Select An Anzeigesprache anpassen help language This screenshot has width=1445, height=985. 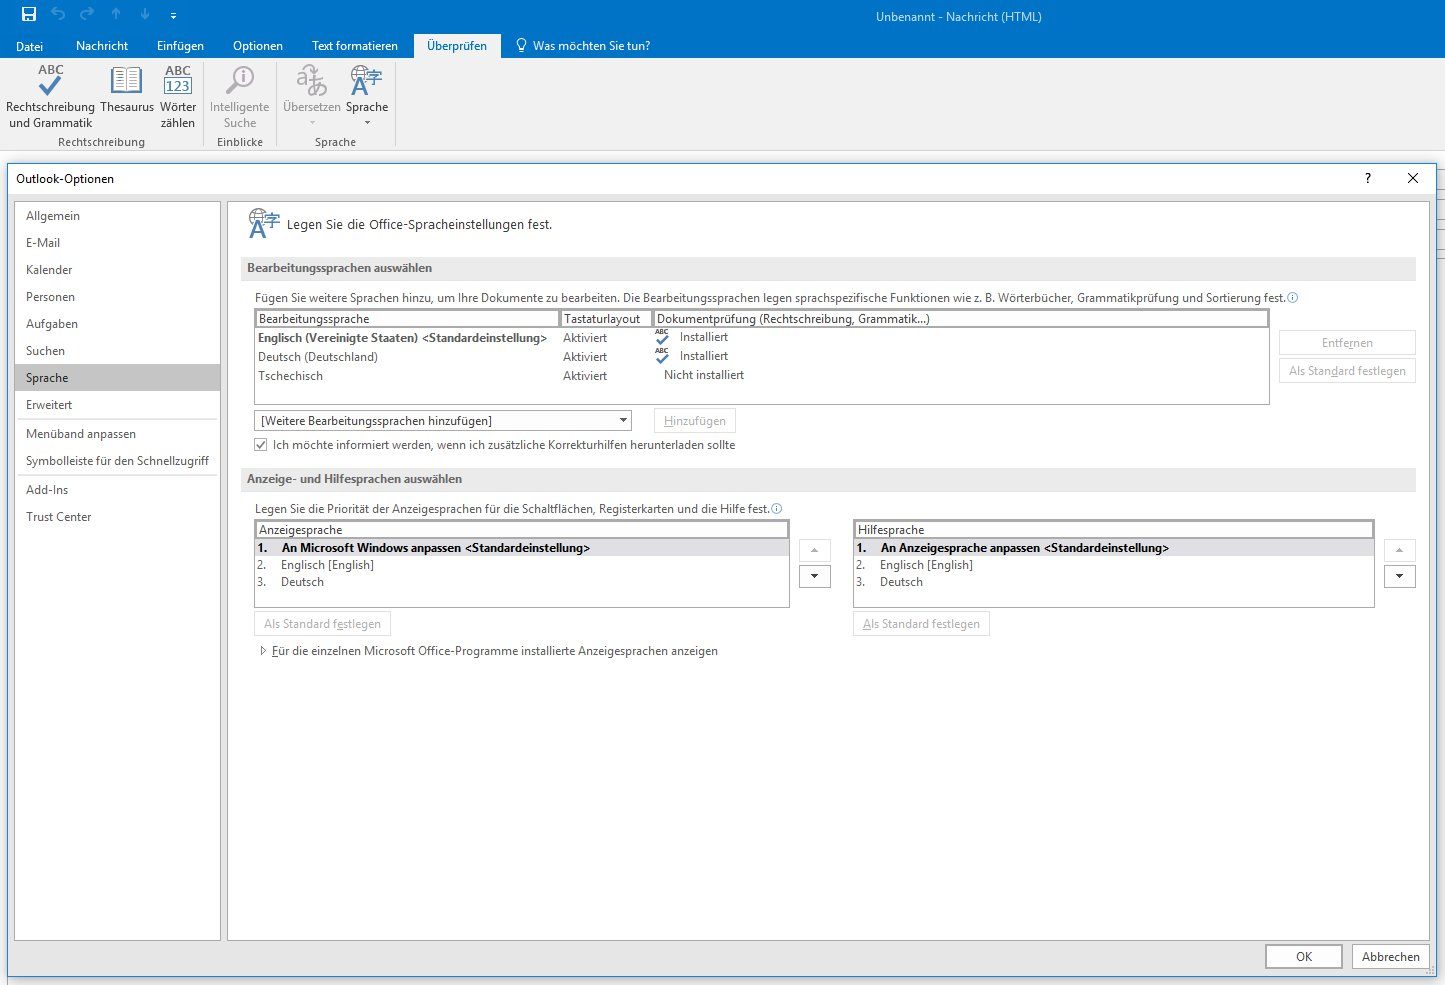click(1113, 548)
